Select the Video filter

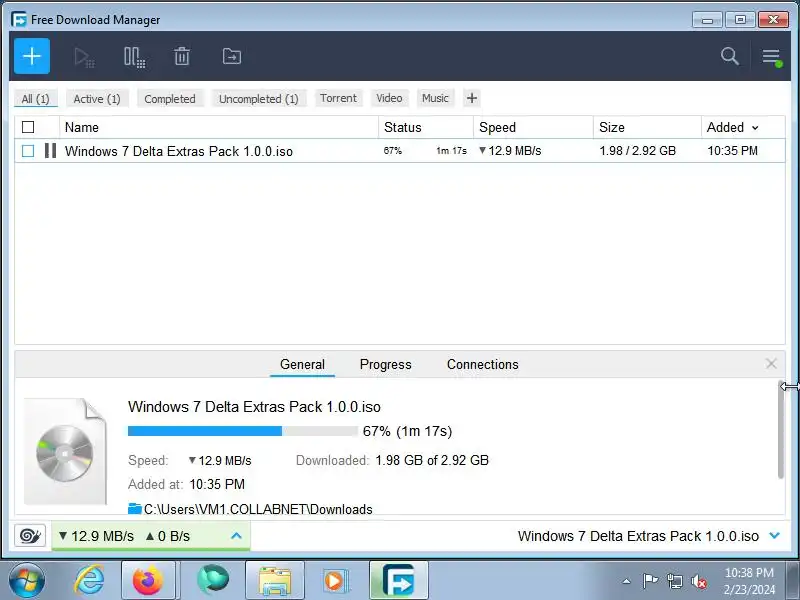tap(389, 98)
